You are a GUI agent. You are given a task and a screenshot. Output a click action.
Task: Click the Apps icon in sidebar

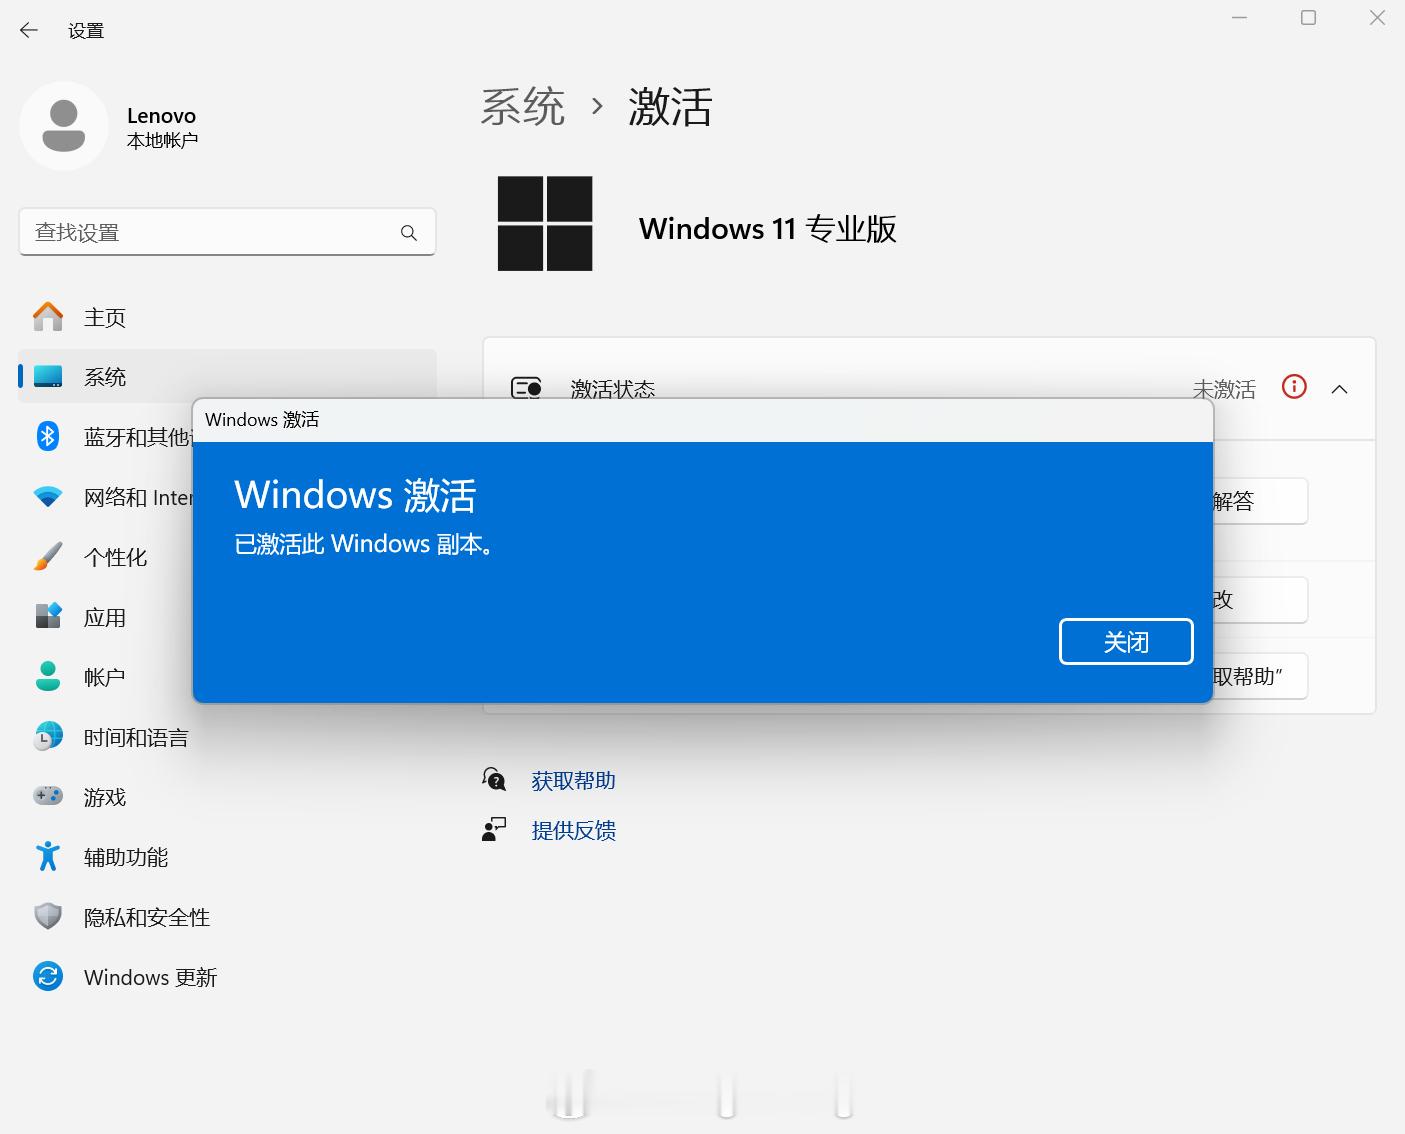tap(48, 616)
